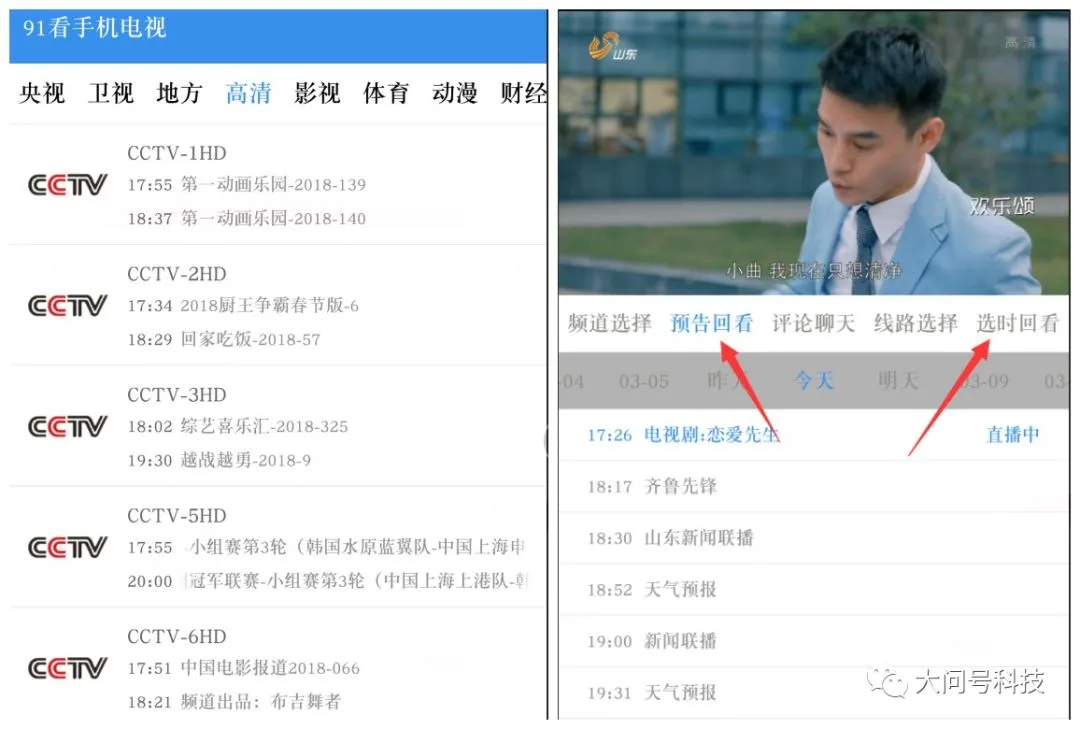Click the CCTV logo beside CCTV-3HD

68,427
